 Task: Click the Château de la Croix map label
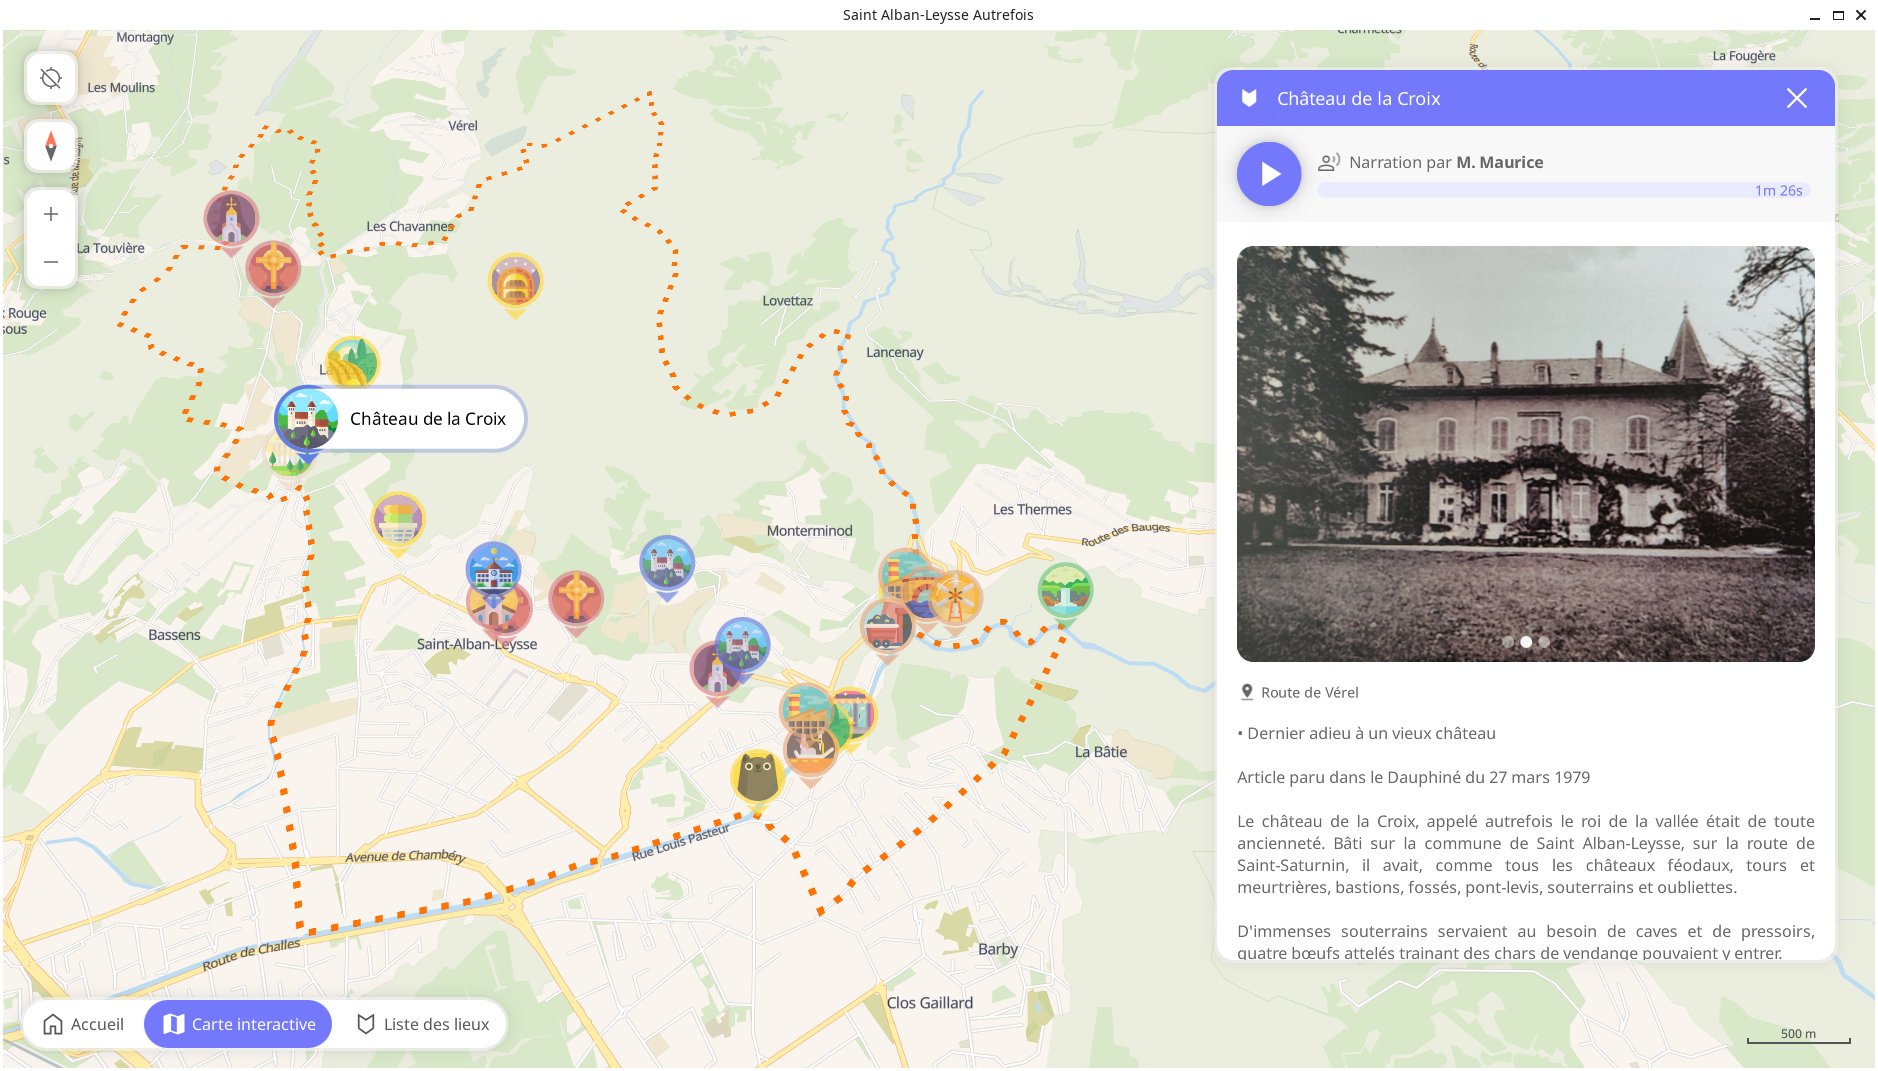tap(427, 419)
